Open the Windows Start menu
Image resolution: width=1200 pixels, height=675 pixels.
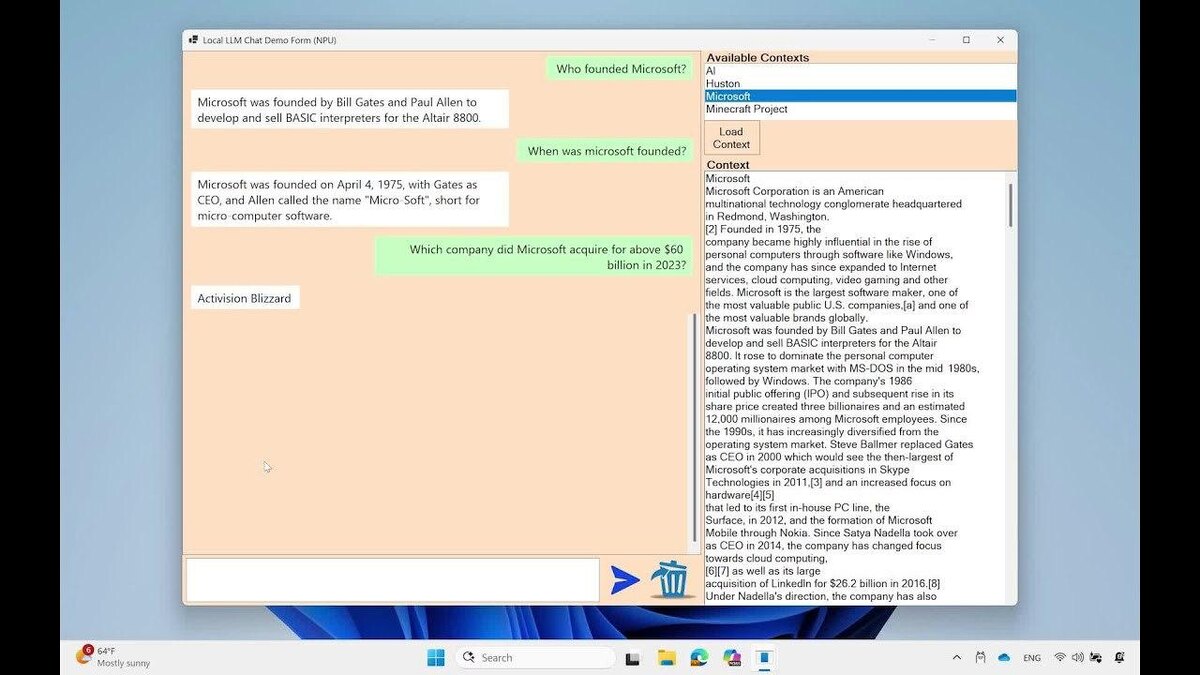436,657
